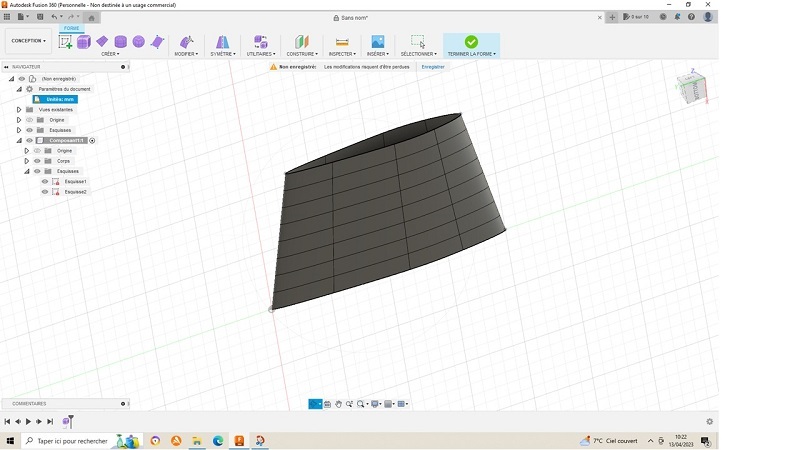Expand the Vues existantes folder
Image resolution: width=800 pixels, height=450 pixels.
pyautogui.click(x=18, y=110)
